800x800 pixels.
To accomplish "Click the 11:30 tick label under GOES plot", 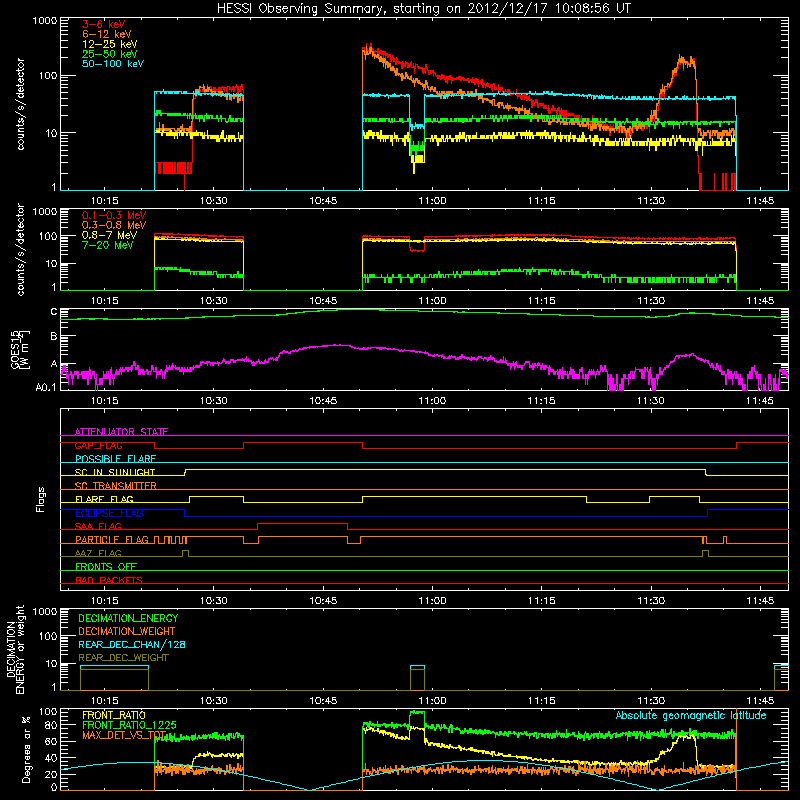I will coord(651,401).
